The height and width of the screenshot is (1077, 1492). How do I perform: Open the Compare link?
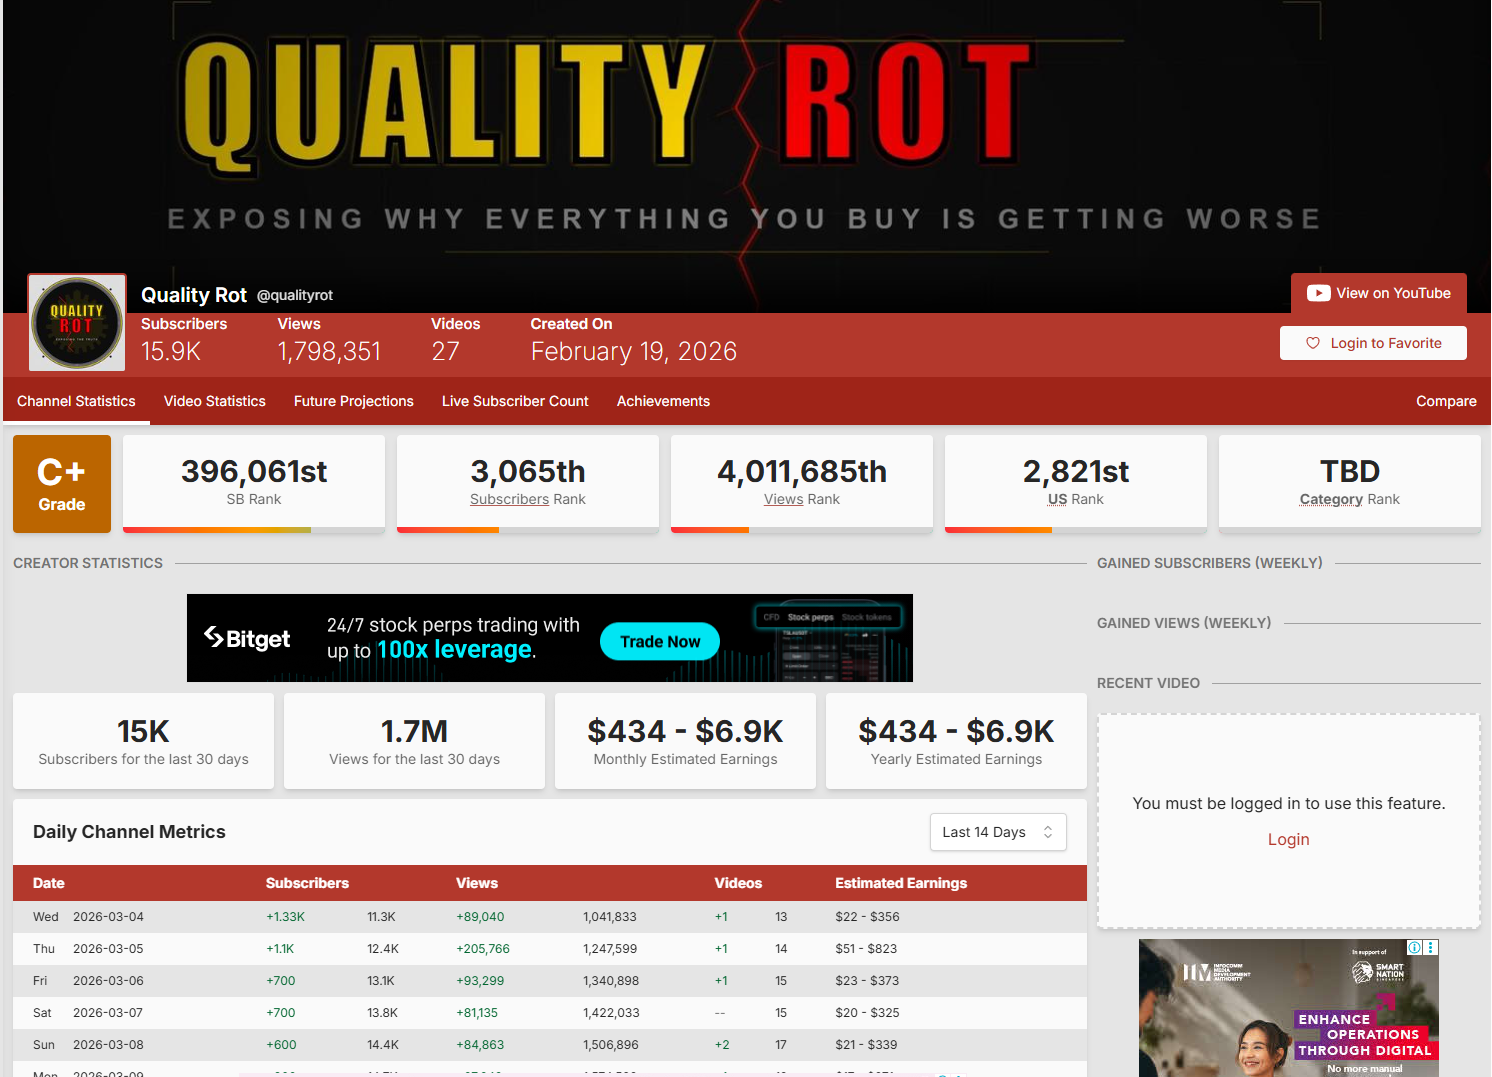pos(1445,401)
